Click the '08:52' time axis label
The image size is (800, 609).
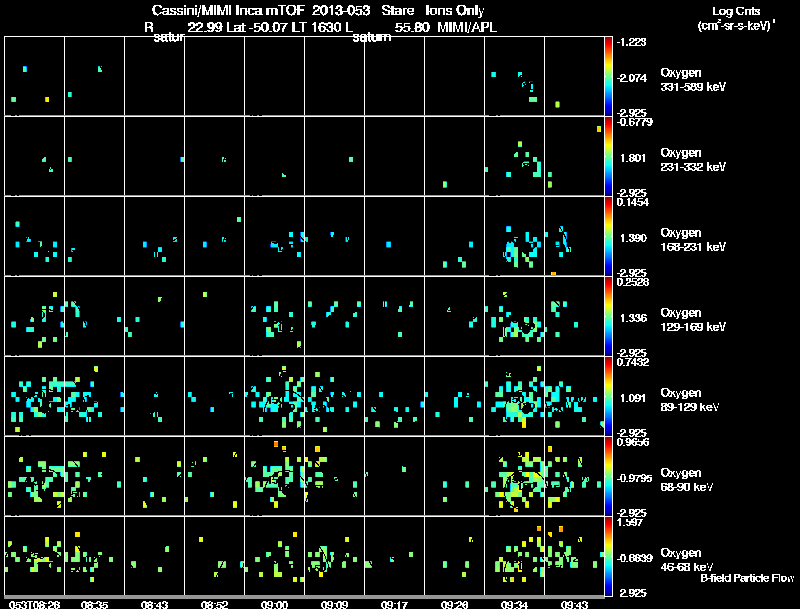click(x=214, y=605)
